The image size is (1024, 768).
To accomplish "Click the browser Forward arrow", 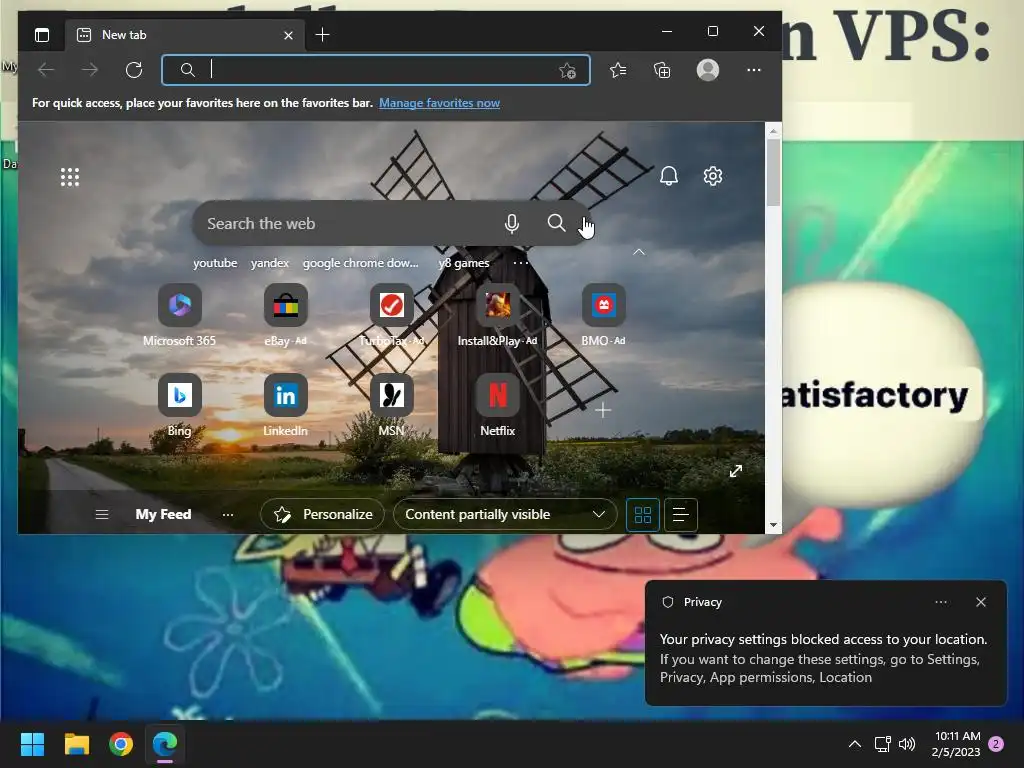I will [x=90, y=70].
